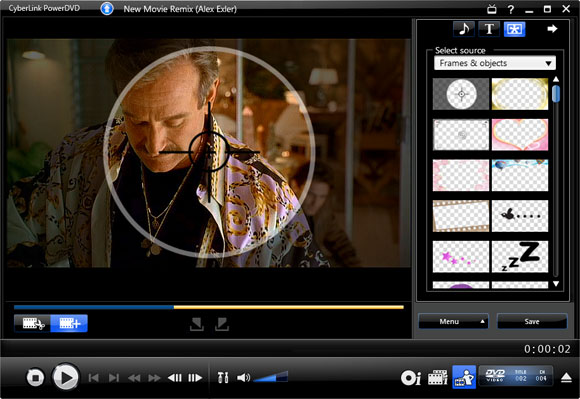Jump to previous chapter
The width and height of the screenshot is (580, 399).
[94, 378]
